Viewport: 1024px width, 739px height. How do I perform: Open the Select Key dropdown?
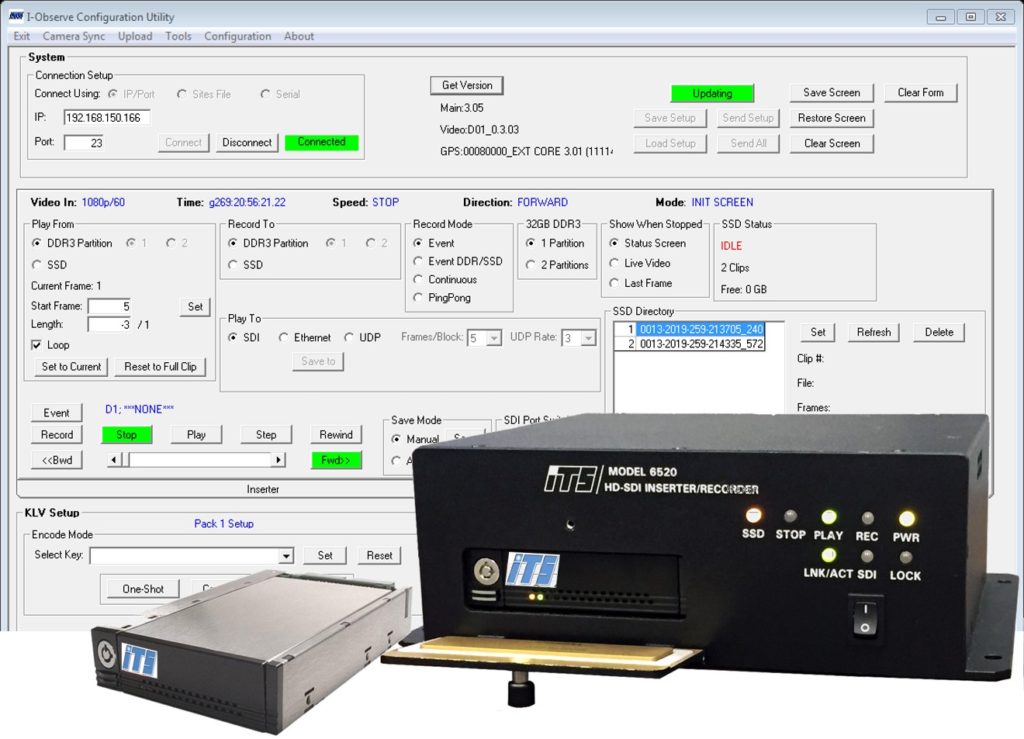[288, 555]
